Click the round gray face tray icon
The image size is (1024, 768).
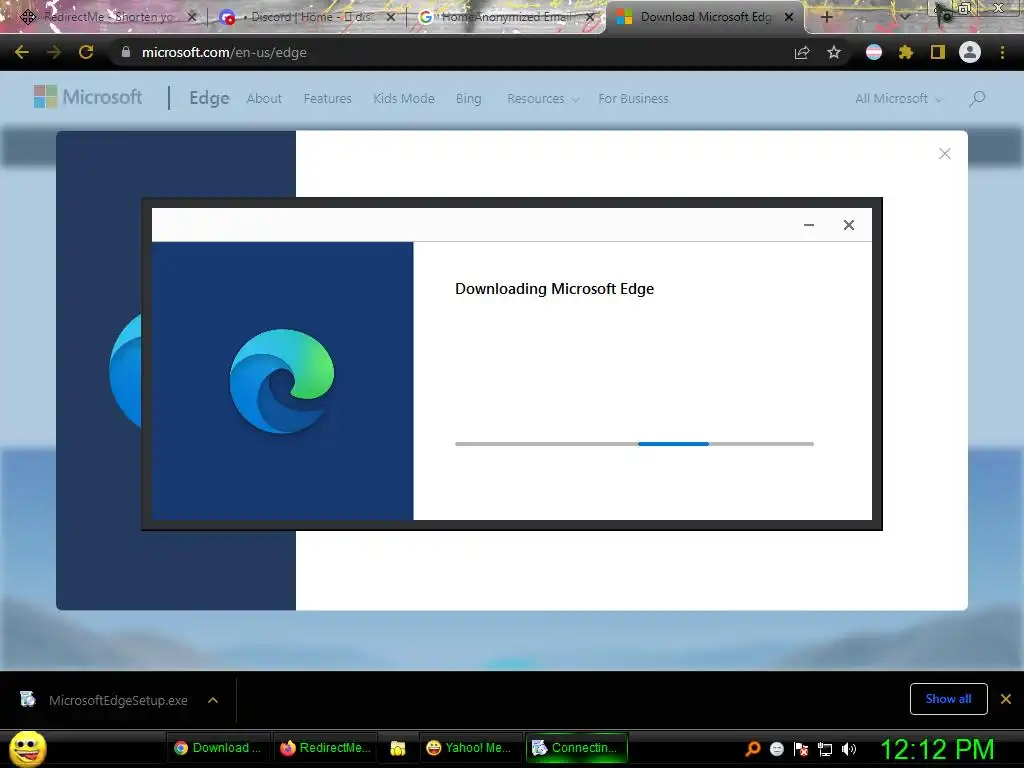[x=776, y=749]
